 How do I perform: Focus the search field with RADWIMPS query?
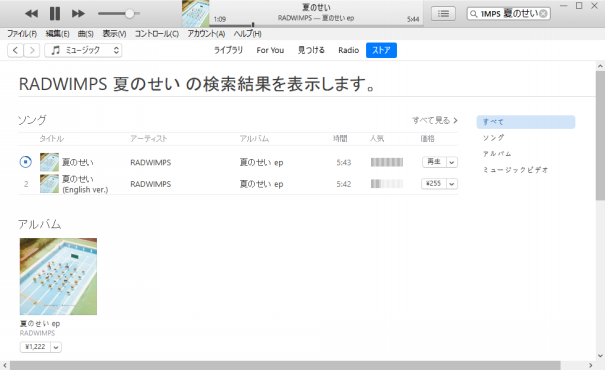coord(509,14)
